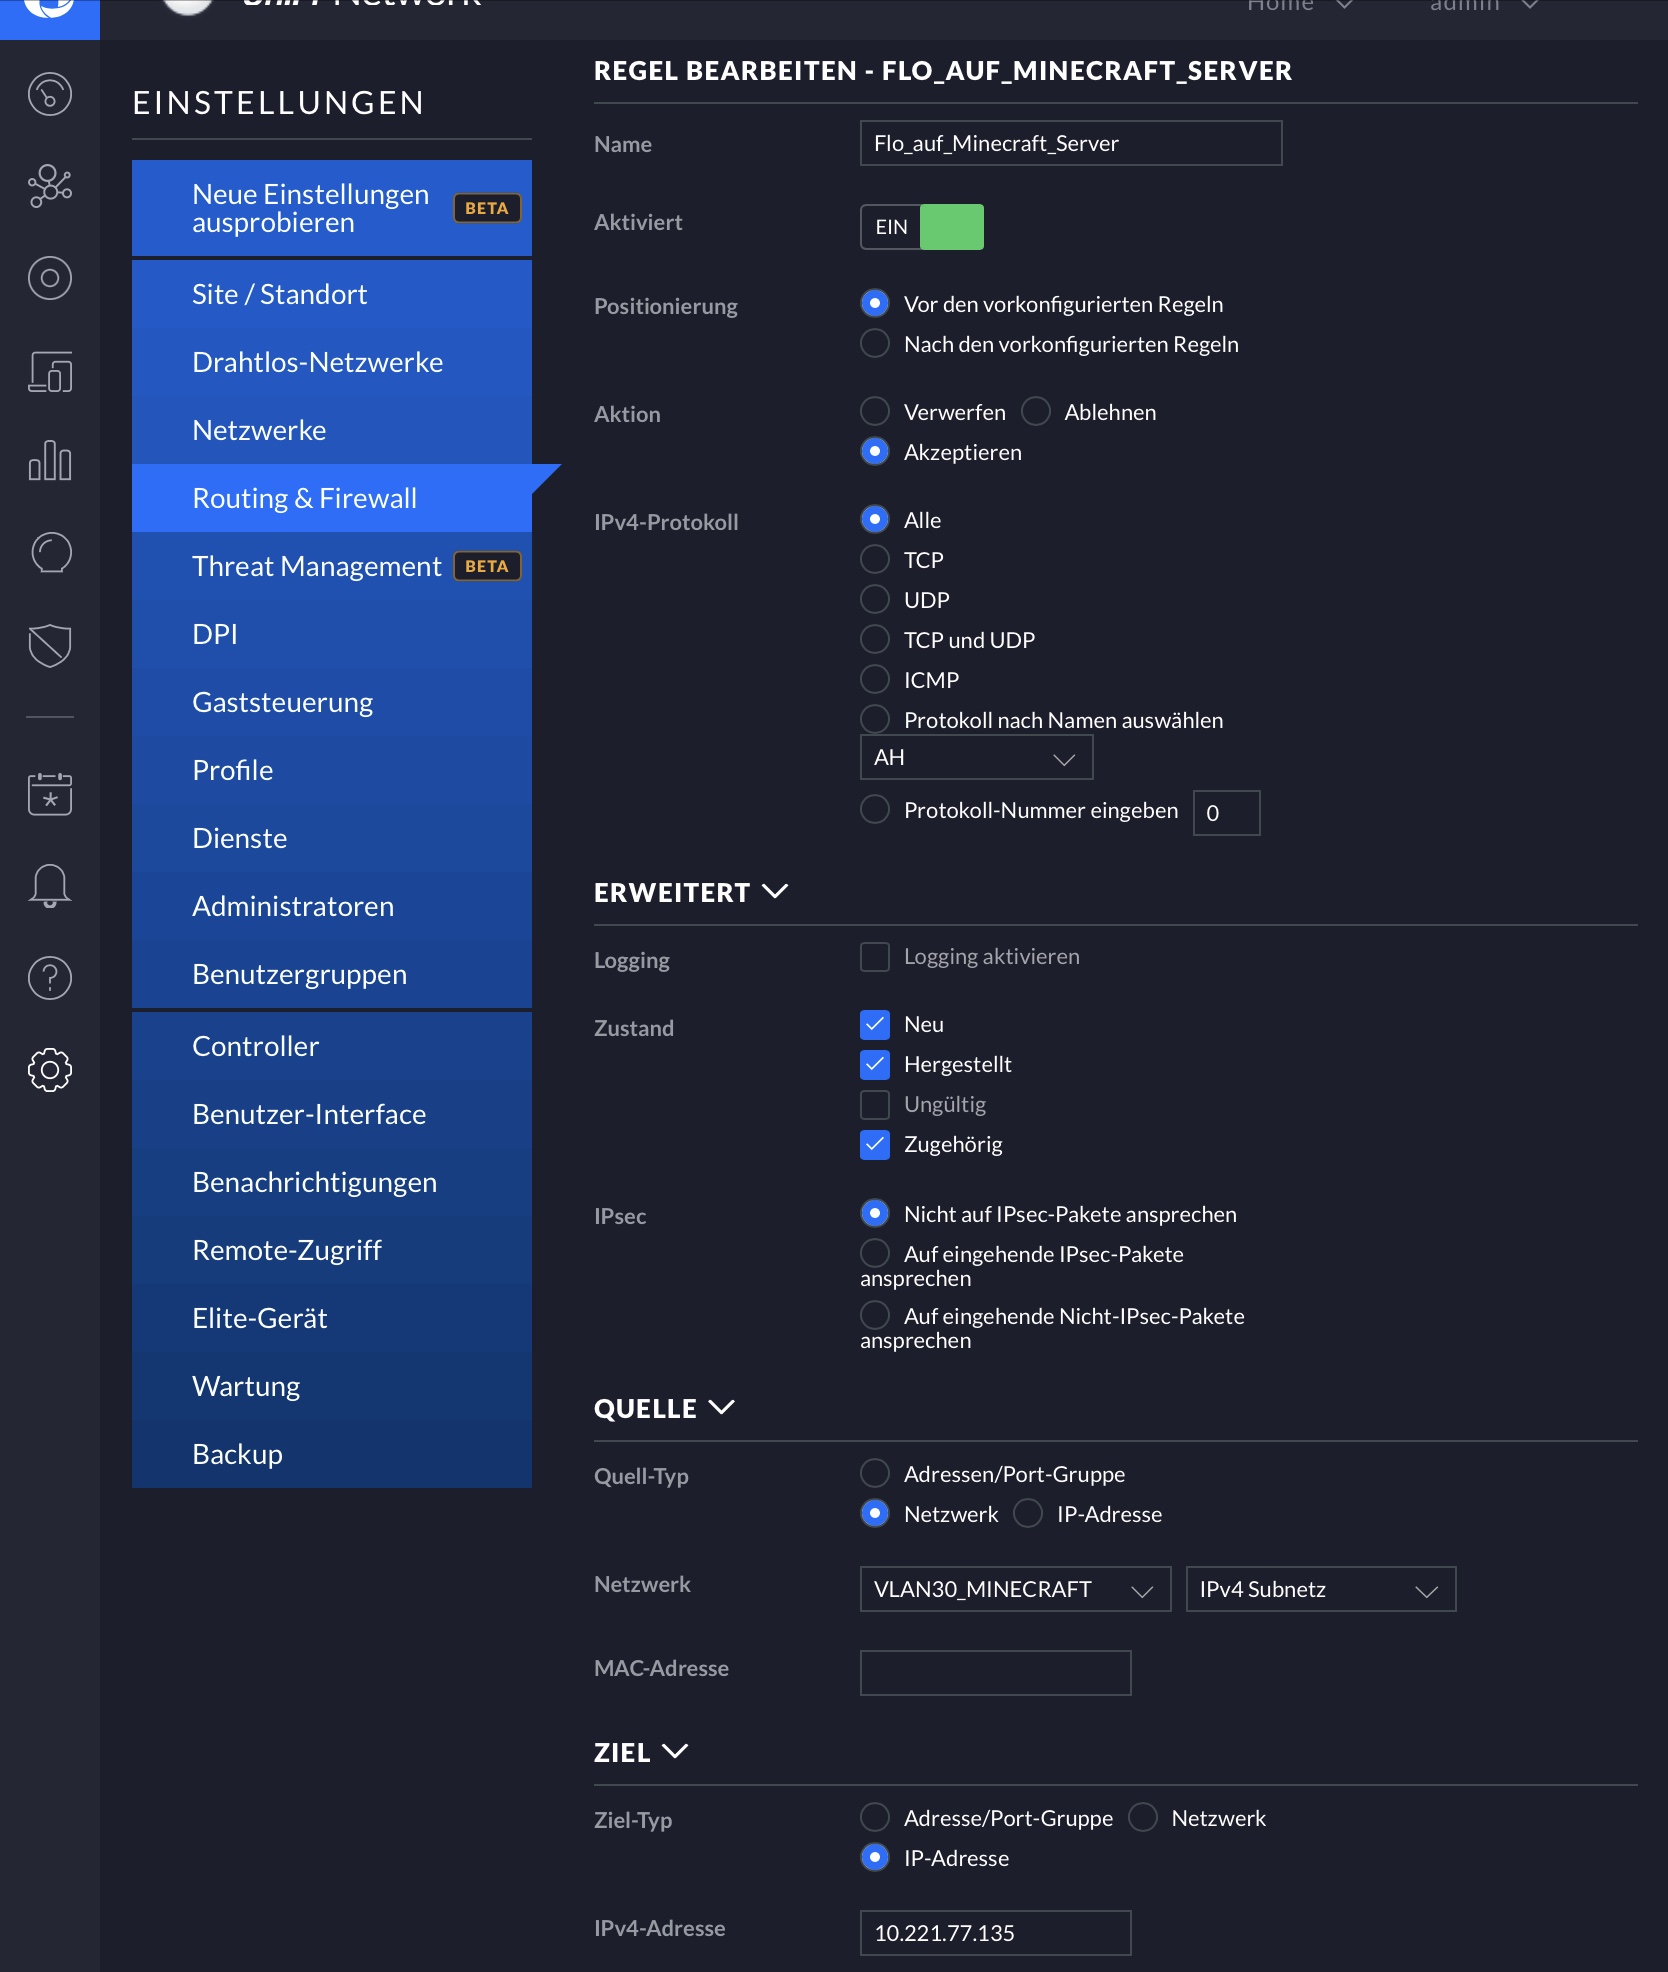The height and width of the screenshot is (1972, 1668).
Task: Choose the Ablehnen action
Action: [1036, 411]
